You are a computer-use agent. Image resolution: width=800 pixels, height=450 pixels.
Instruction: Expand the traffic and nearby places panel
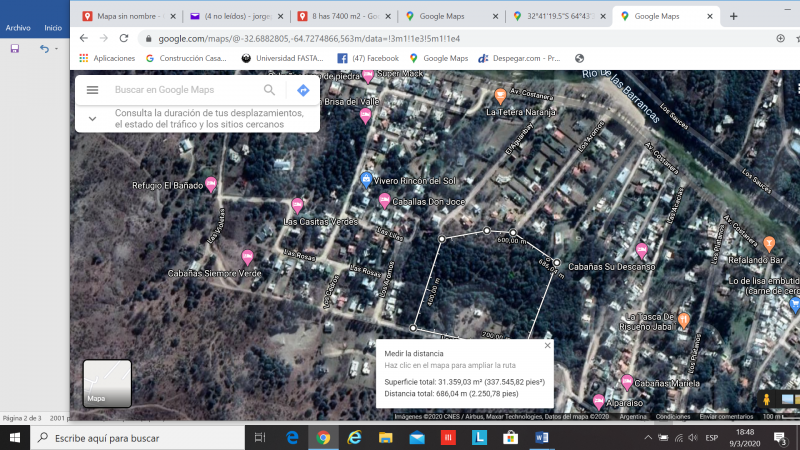91,118
